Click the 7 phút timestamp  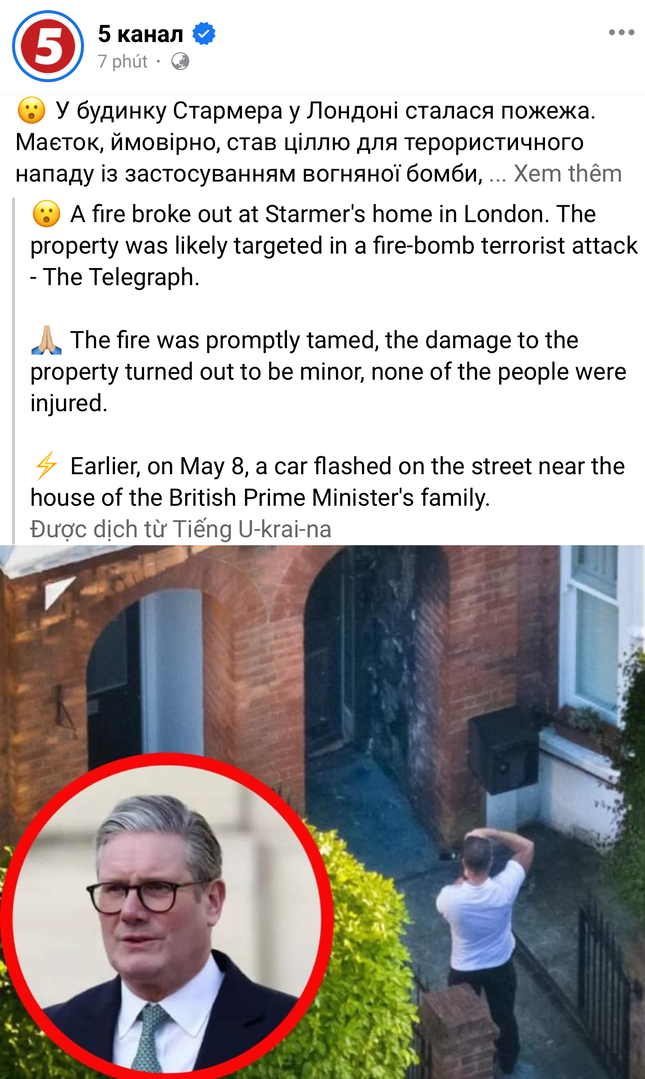(123, 62)
